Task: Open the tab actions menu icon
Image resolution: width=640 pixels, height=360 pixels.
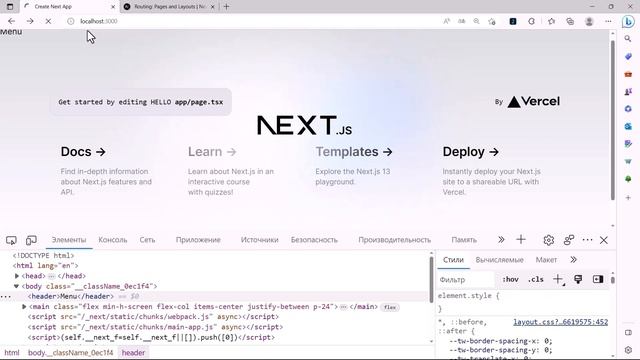Action: coord(10,7)
